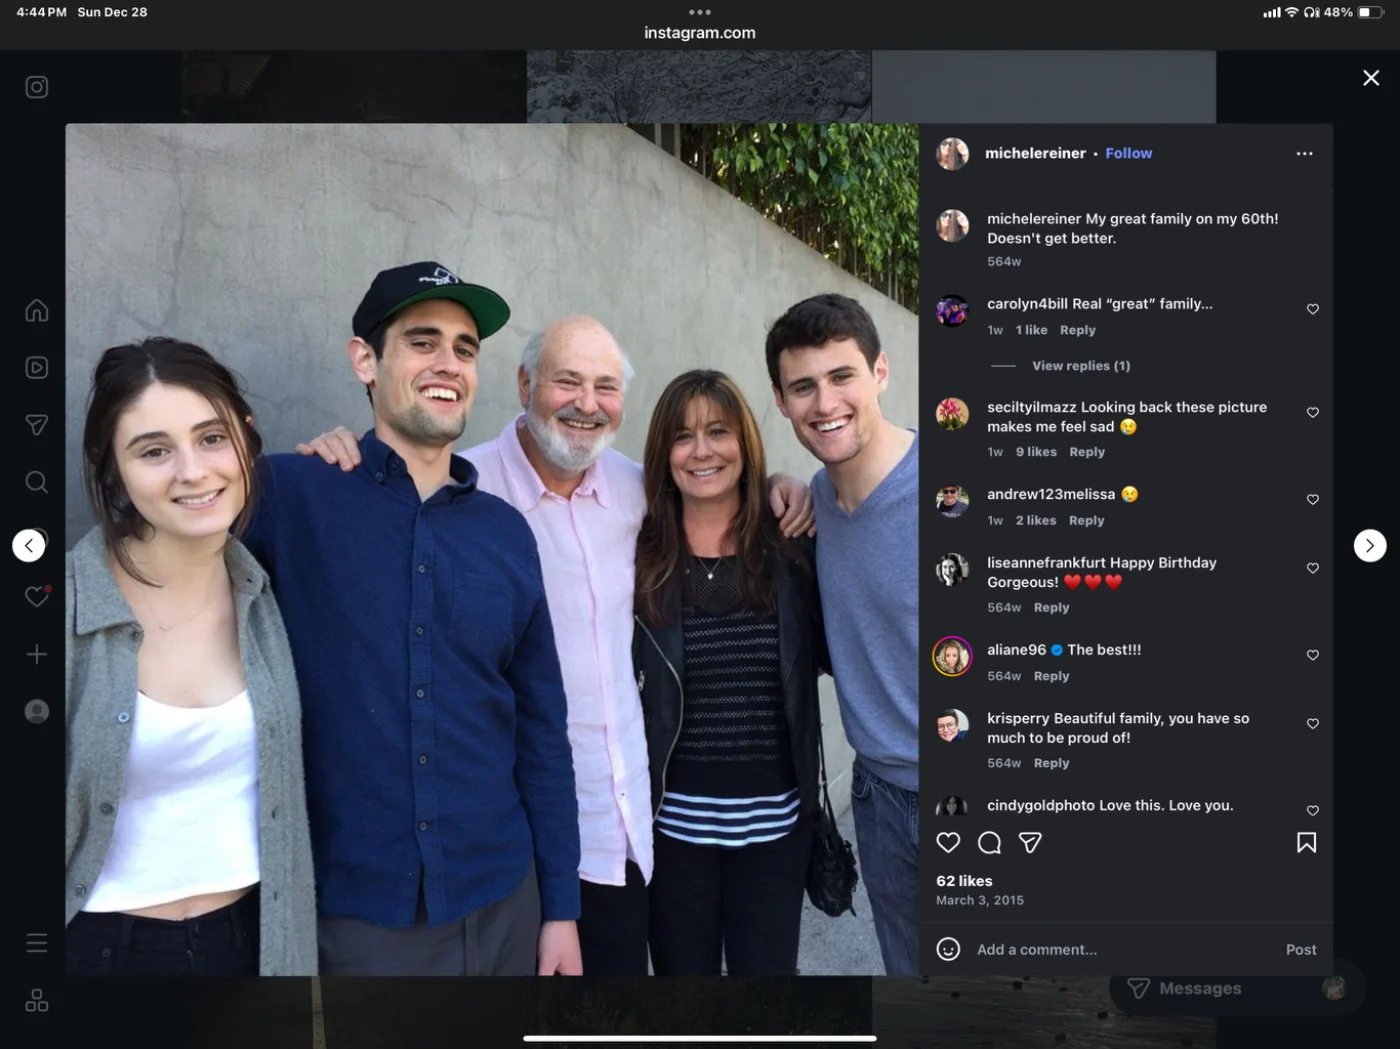This screenshot has height=1049, width=1400.
Task: Expand View replies under carolyn4bill comment
Action: click(1081, 366)
